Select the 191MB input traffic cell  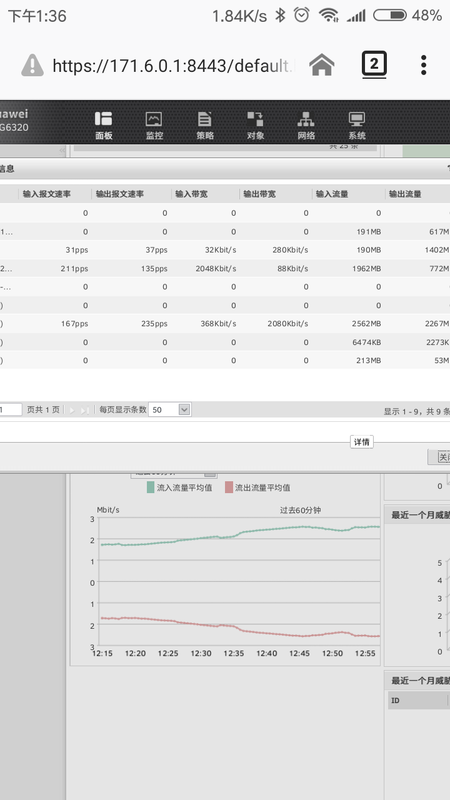coord(369,232)
